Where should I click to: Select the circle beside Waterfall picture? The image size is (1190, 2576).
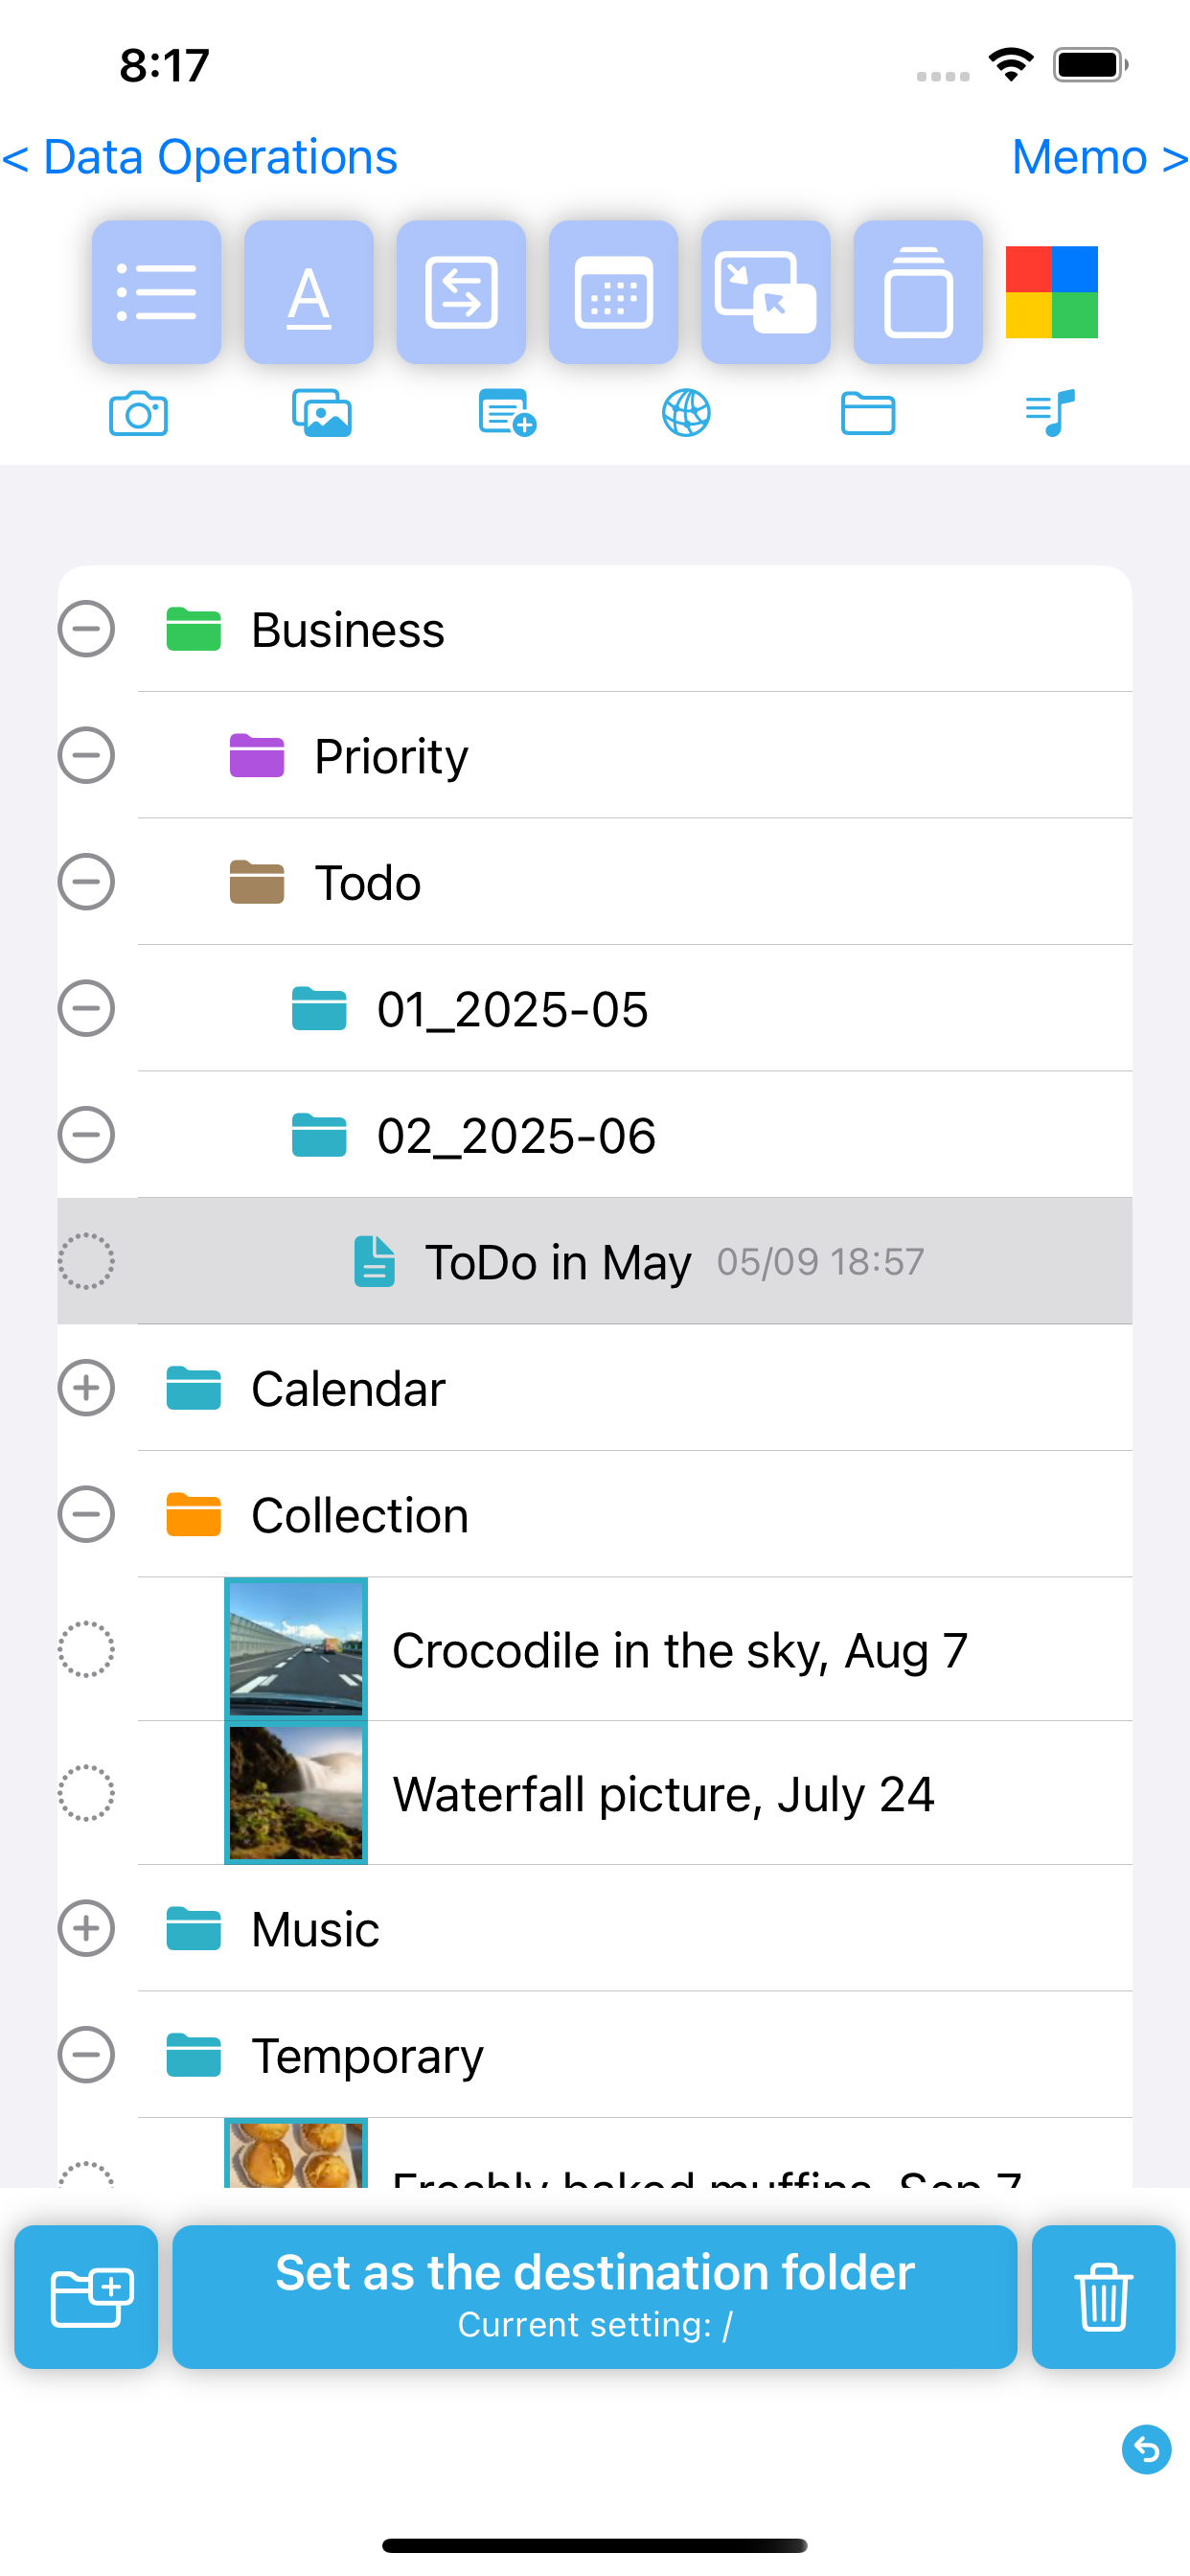tap(86, 1793)
